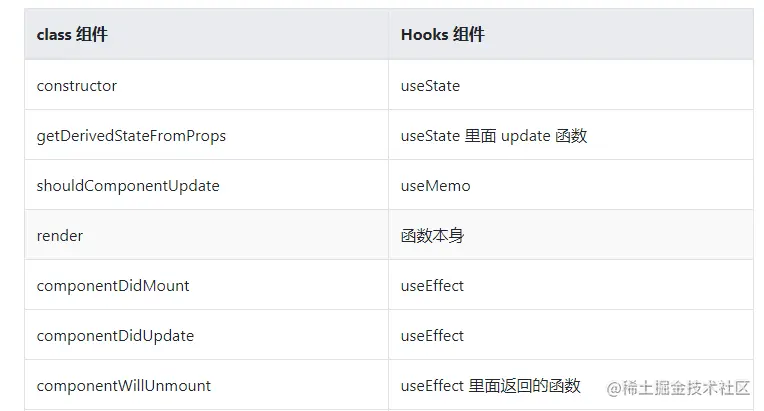
Task: Click the @ symbol in the watermark
Action: 615,387
